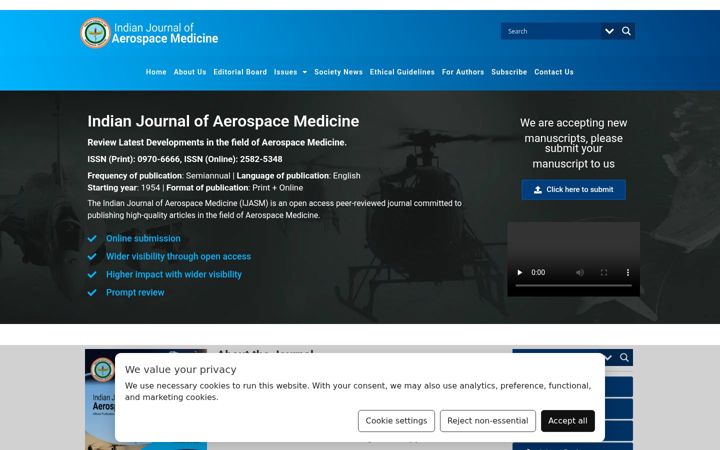720x450 pixels.
Task: Click header journal title text logo
Action: point(165,33)
